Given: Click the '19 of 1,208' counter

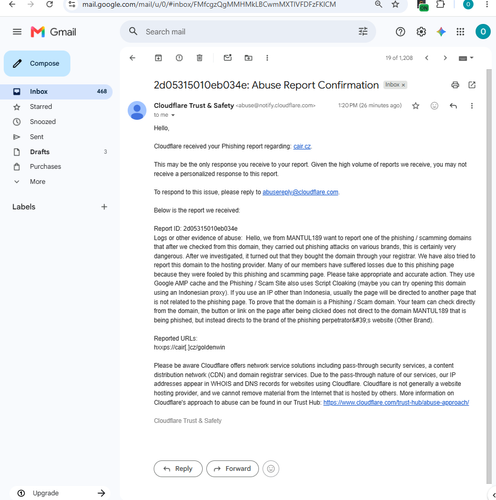Looking at the screenshot, I should point(399,58).
